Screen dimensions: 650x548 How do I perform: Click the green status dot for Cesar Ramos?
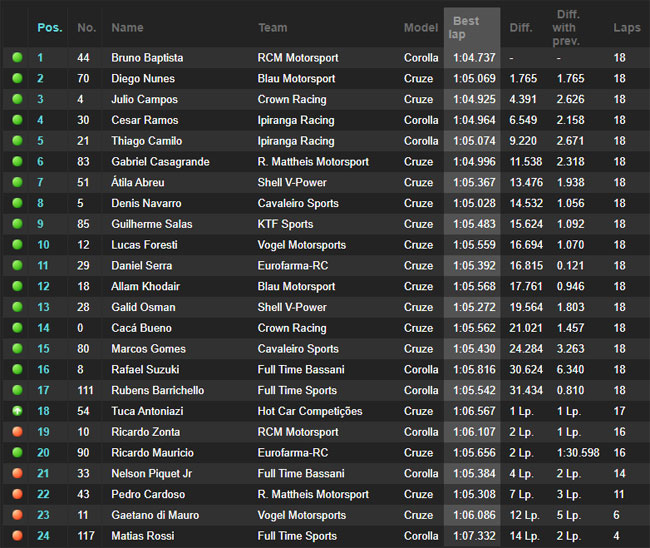(x=17, y=120)
